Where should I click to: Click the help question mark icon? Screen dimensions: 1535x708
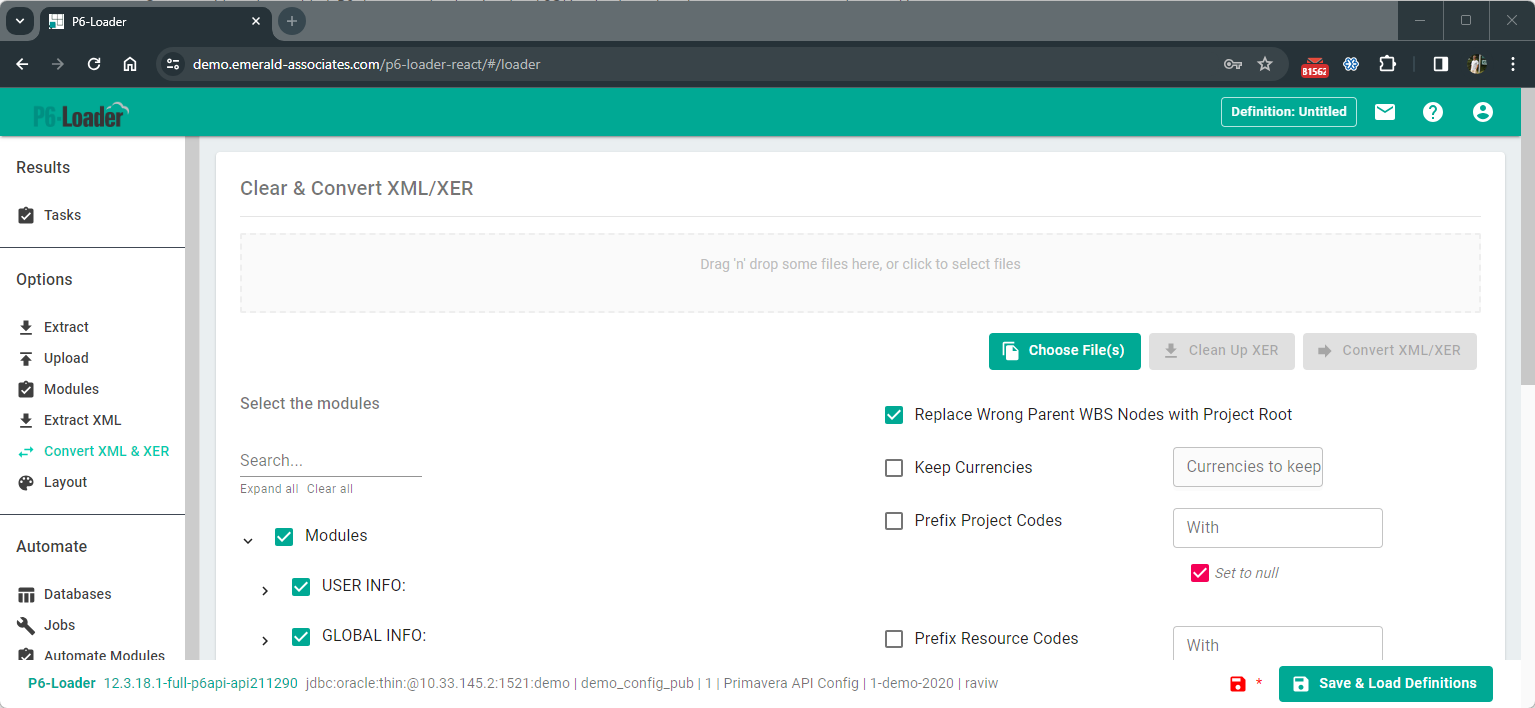[1433, 112]
